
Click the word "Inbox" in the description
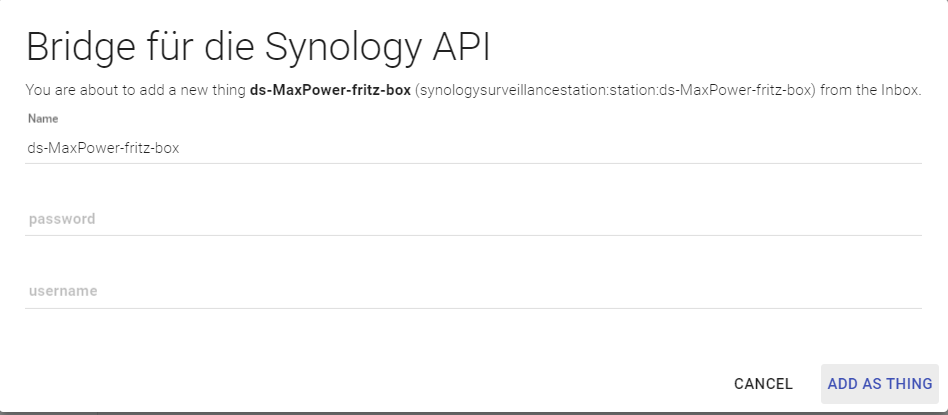point(898,91)
